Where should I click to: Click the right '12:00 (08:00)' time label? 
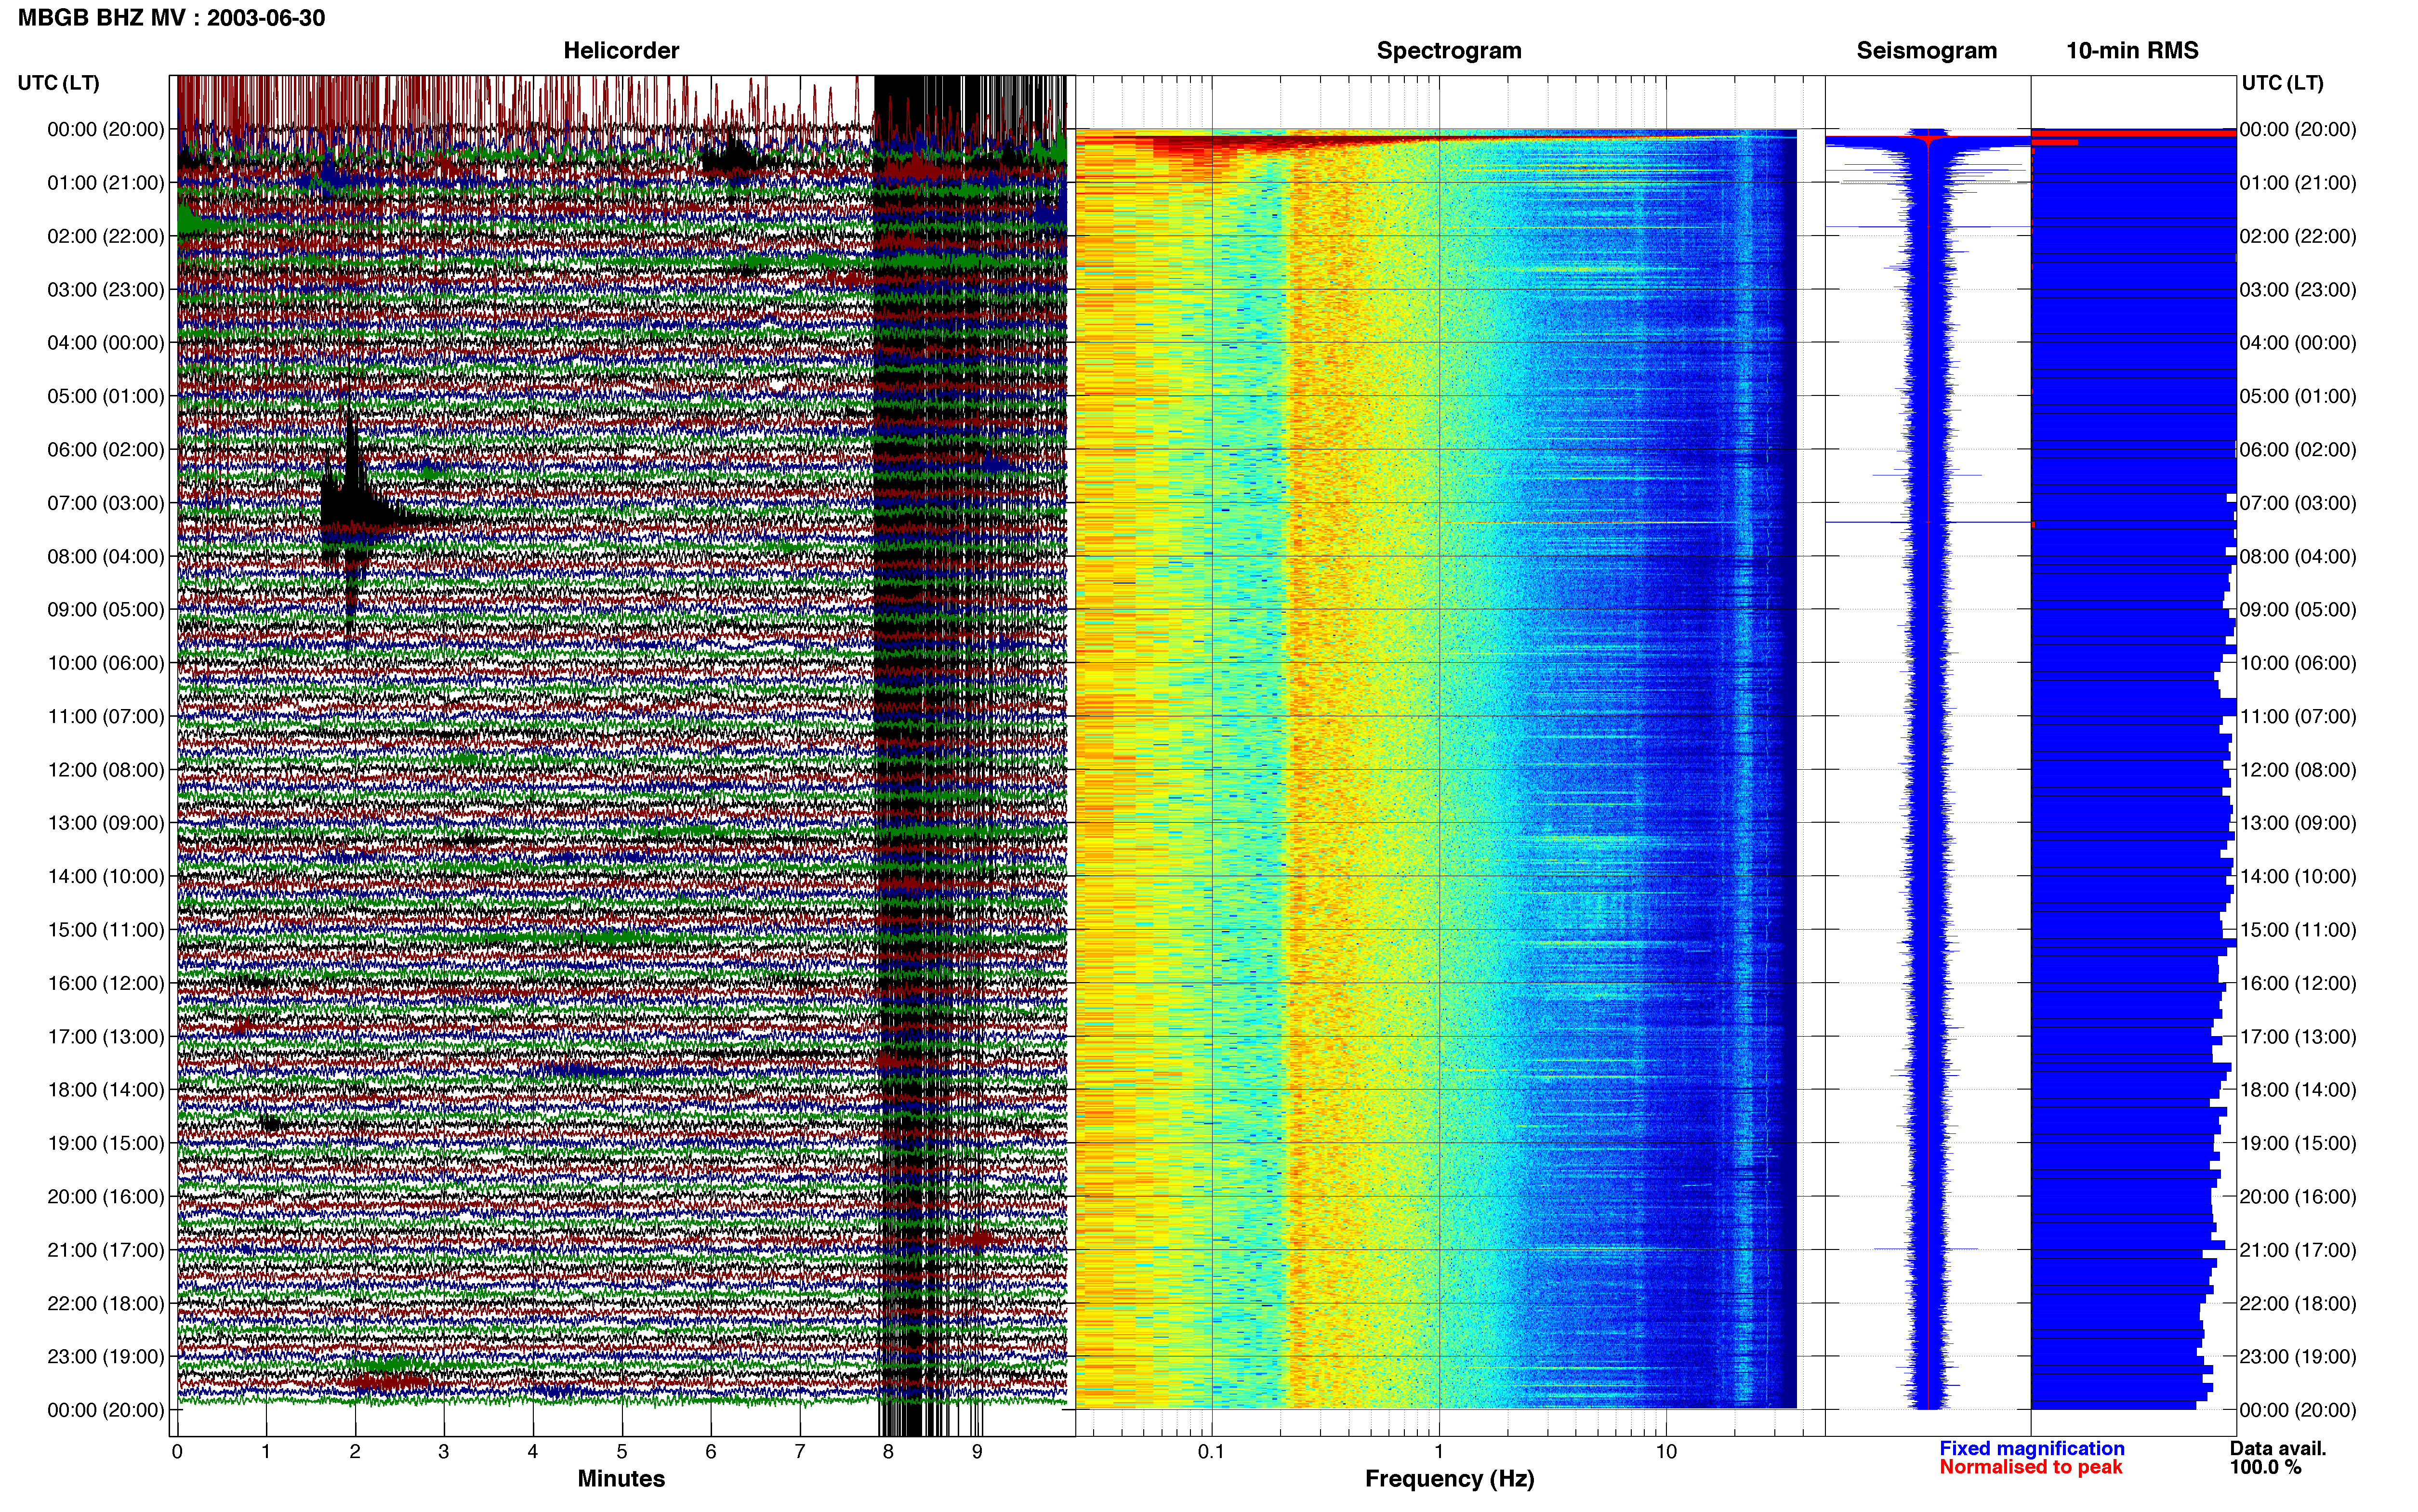(2298, 770)
